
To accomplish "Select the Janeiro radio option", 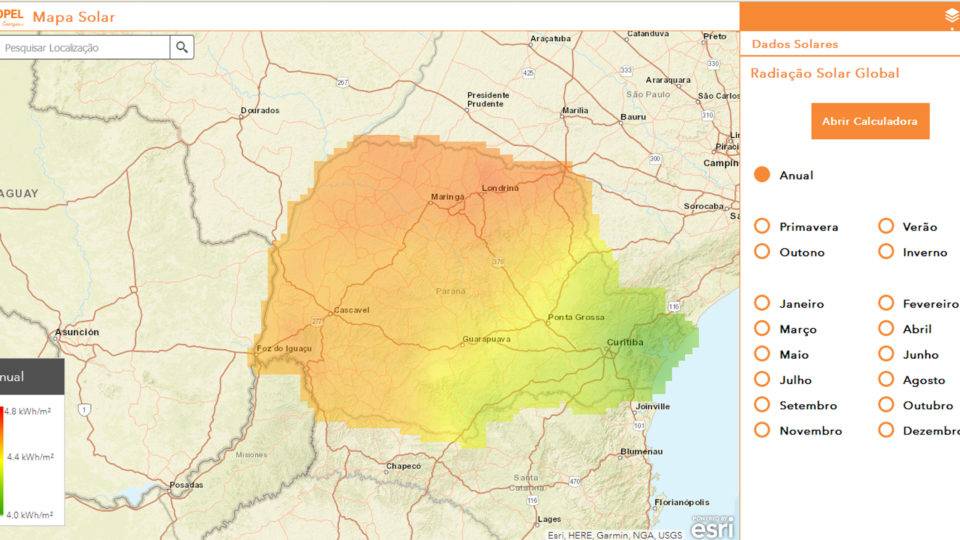I will [x=762, y=303].
